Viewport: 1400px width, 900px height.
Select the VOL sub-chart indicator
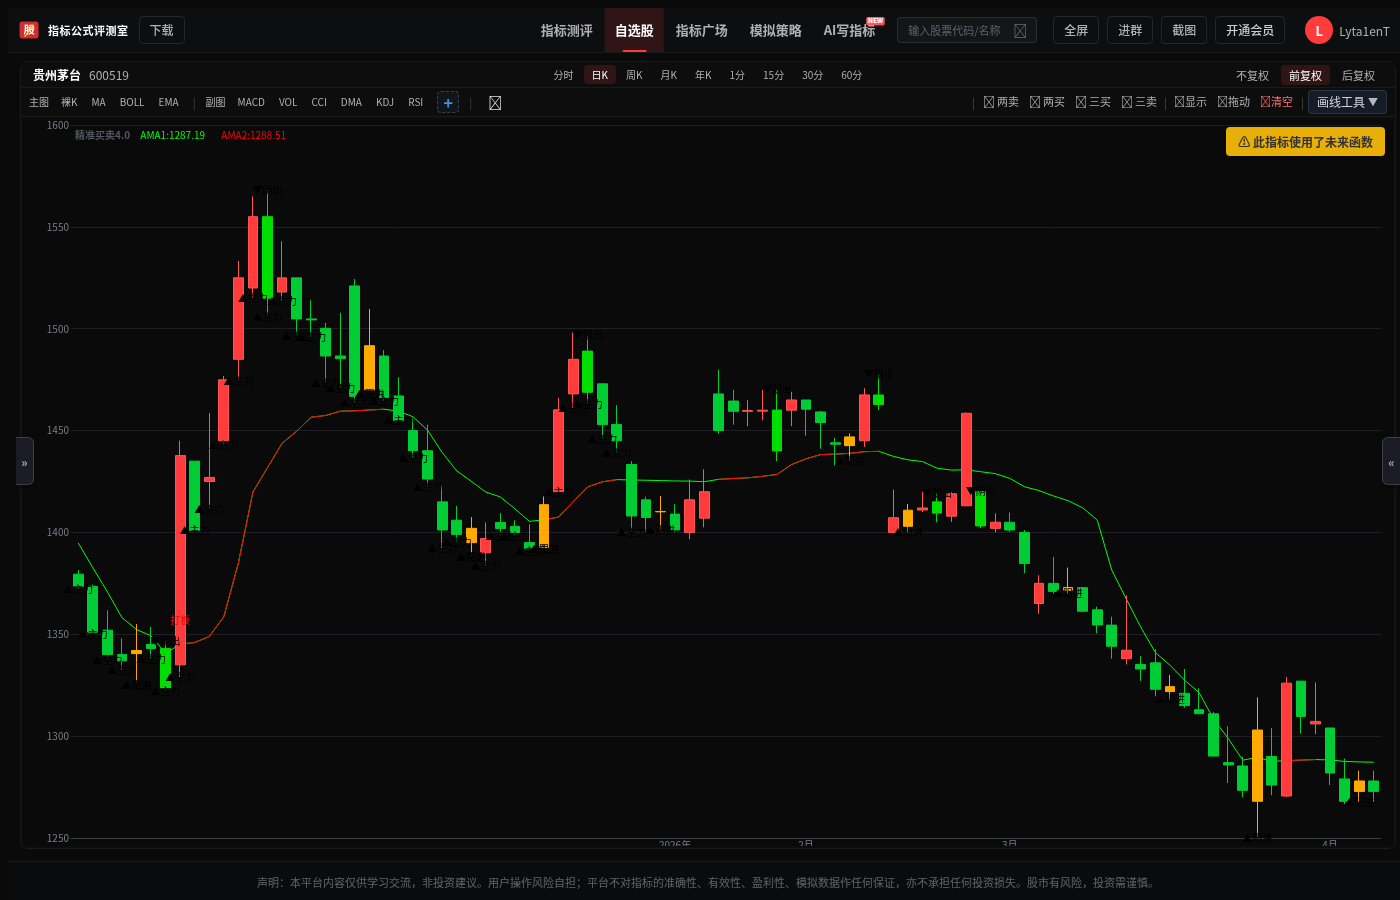[x=288, y=103]
